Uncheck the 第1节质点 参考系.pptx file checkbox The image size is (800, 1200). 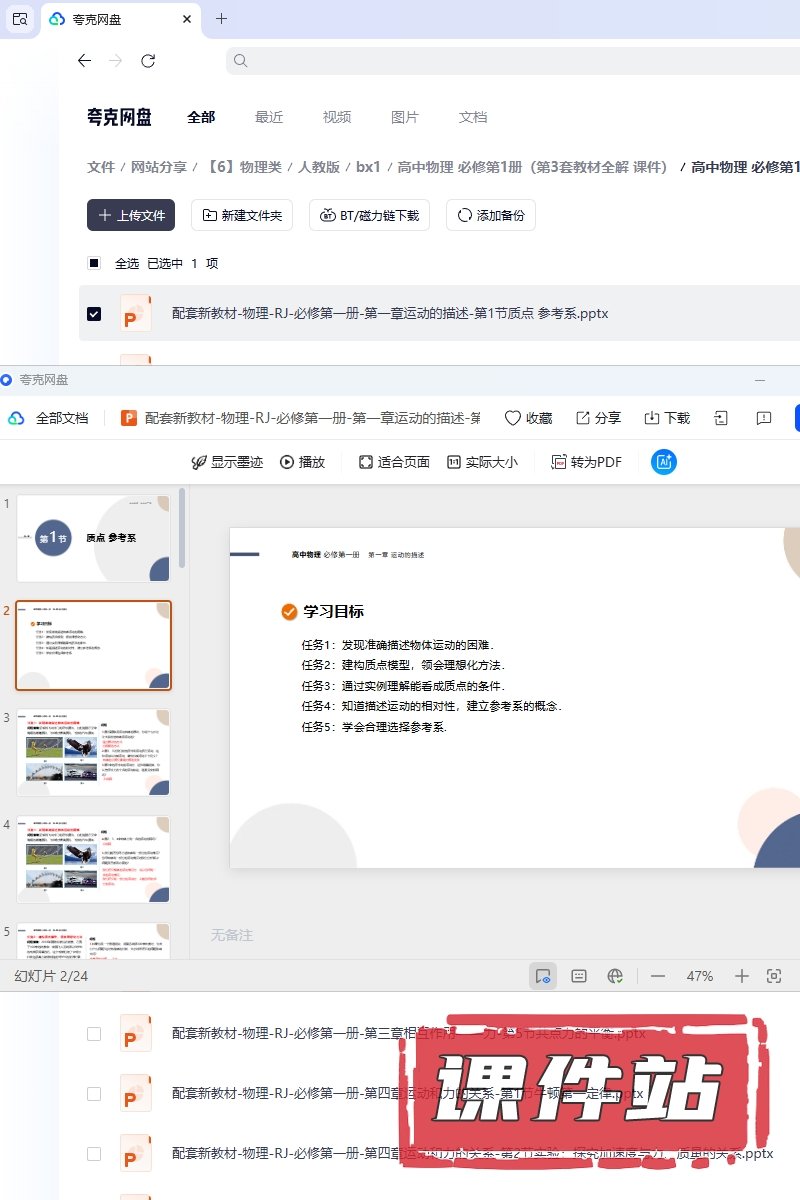94,314
